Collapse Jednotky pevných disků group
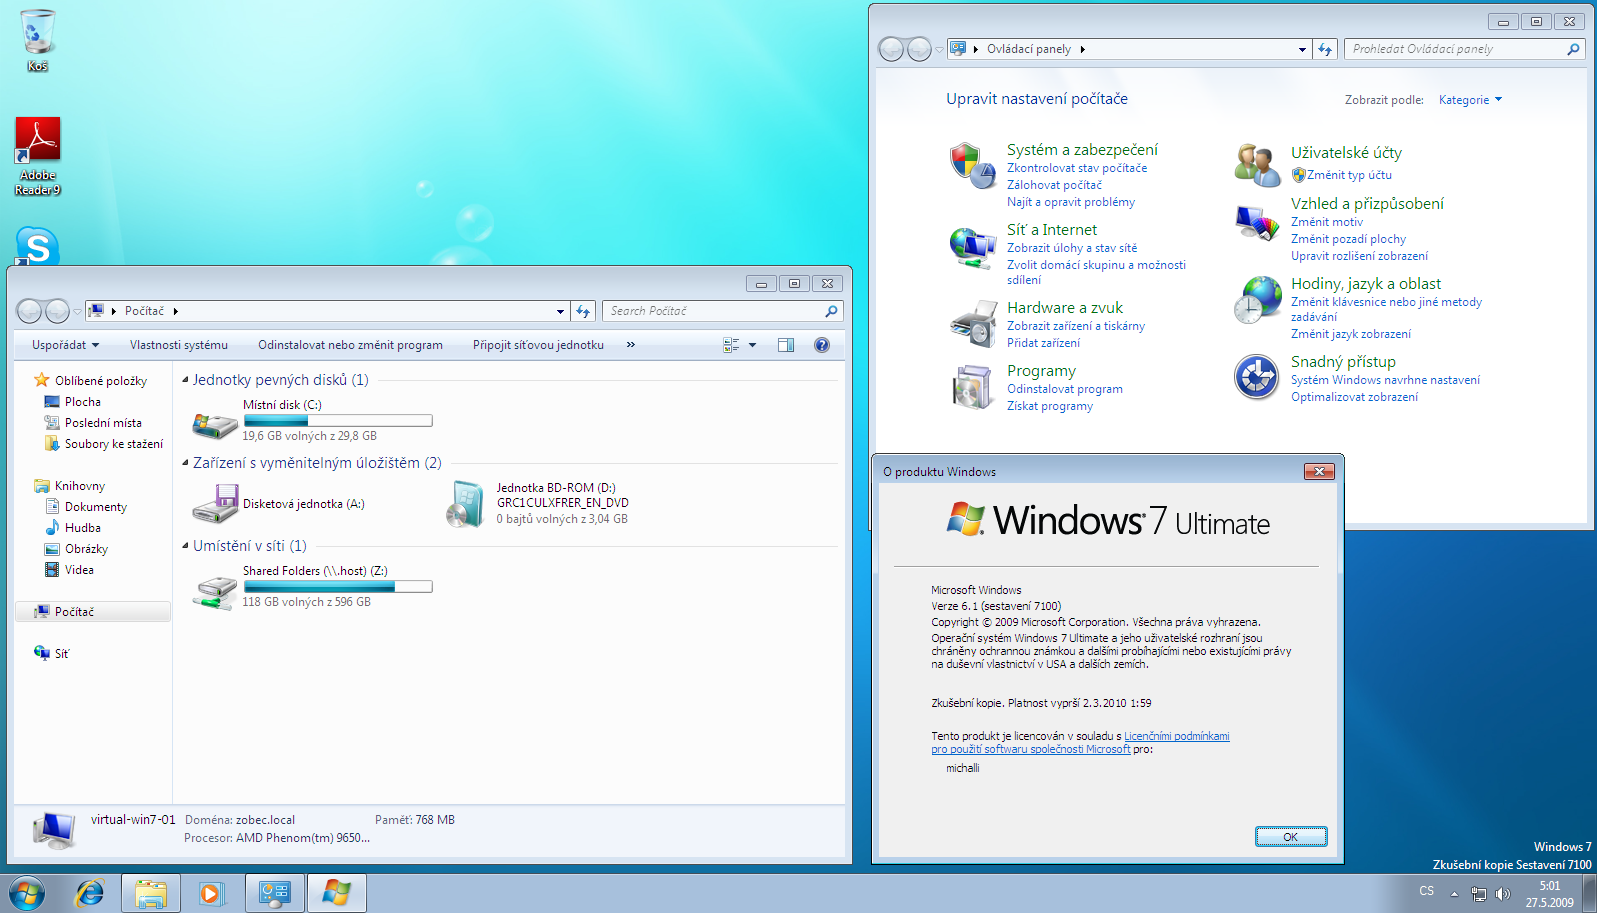 (x=186, y=380)
